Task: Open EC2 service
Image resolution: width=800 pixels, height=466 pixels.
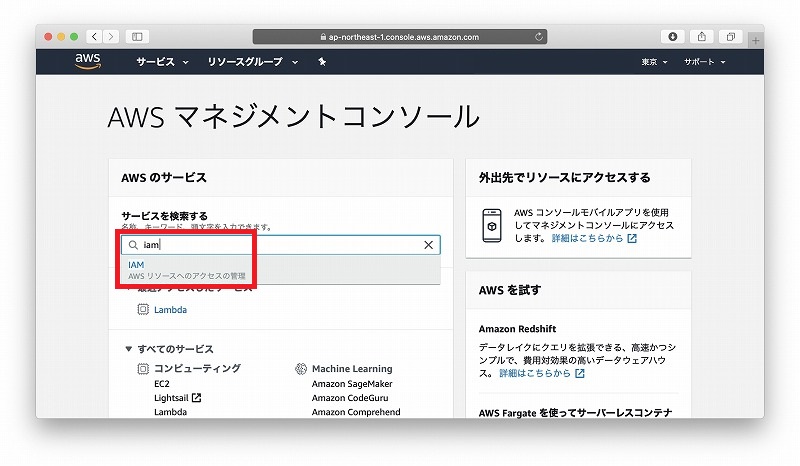Action: click(162, 384)
